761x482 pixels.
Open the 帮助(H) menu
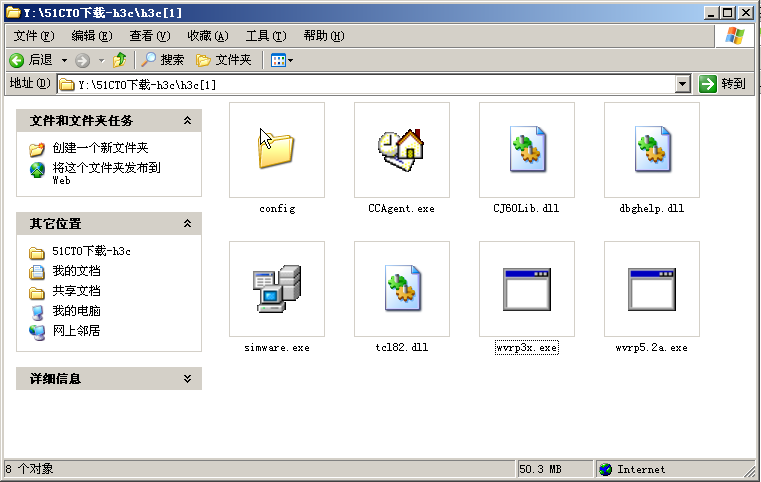[x=324, y=35]
